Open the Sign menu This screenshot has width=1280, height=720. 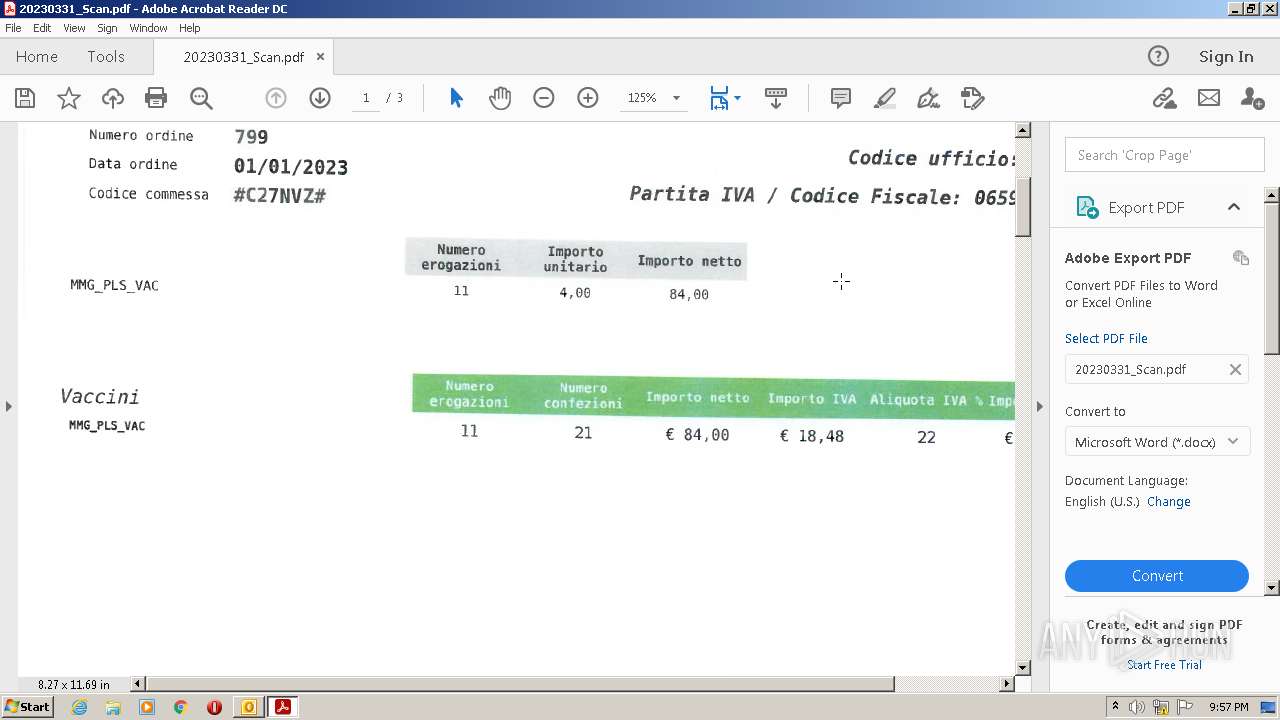(107, 28)
